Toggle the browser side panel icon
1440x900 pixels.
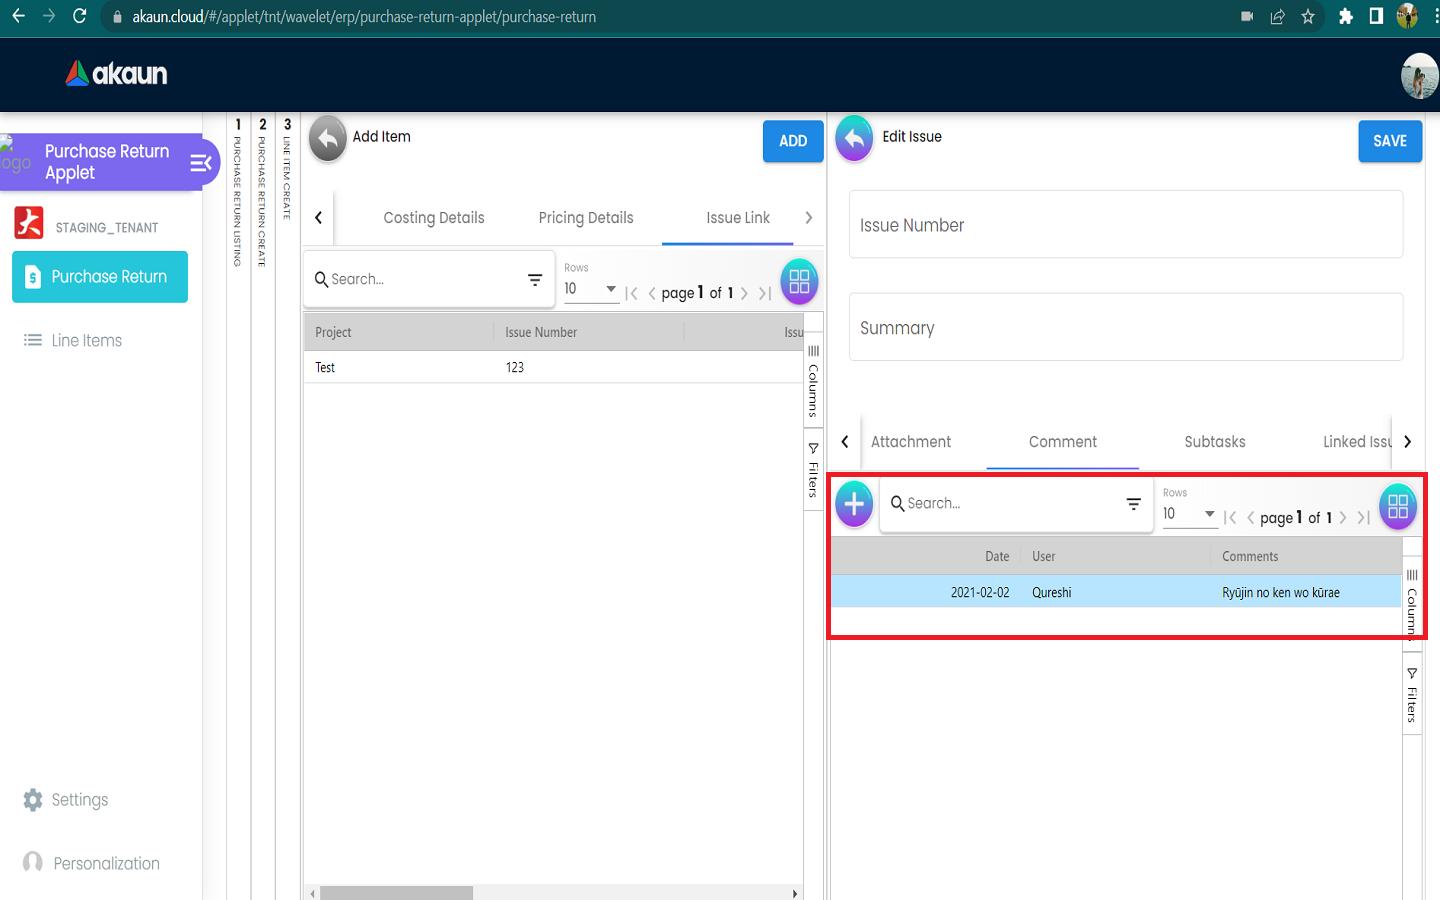point(1376,16)
